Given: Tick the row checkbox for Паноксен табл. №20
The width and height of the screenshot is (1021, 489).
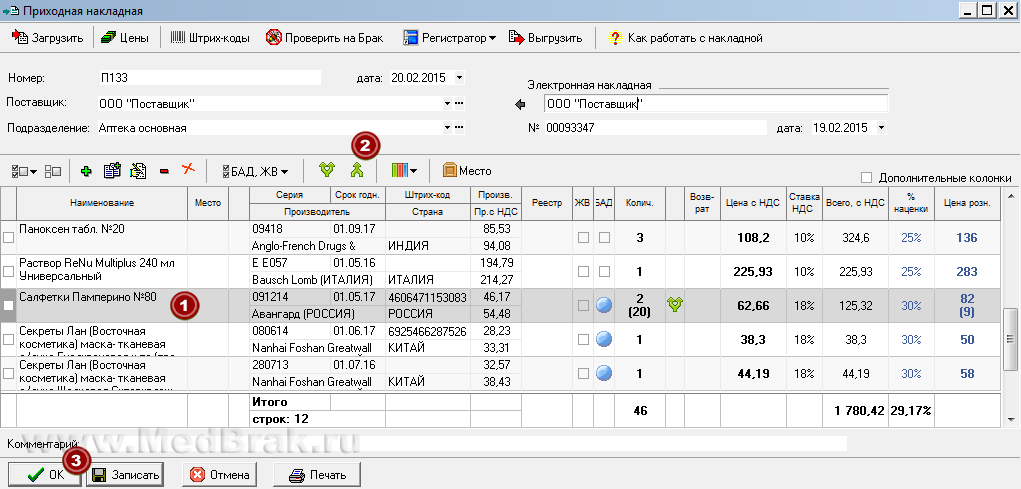Looking at the screenshot, I should click(8, 238).
